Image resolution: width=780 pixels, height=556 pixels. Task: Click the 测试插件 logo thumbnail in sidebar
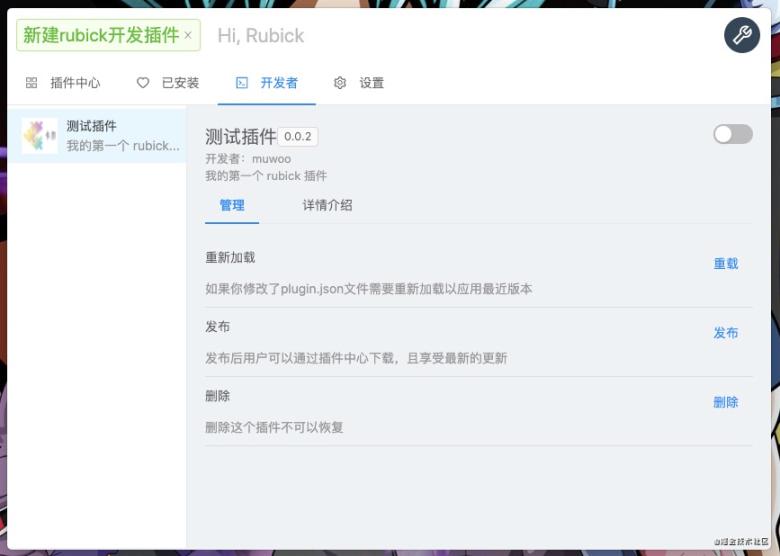tap(40, 135)
